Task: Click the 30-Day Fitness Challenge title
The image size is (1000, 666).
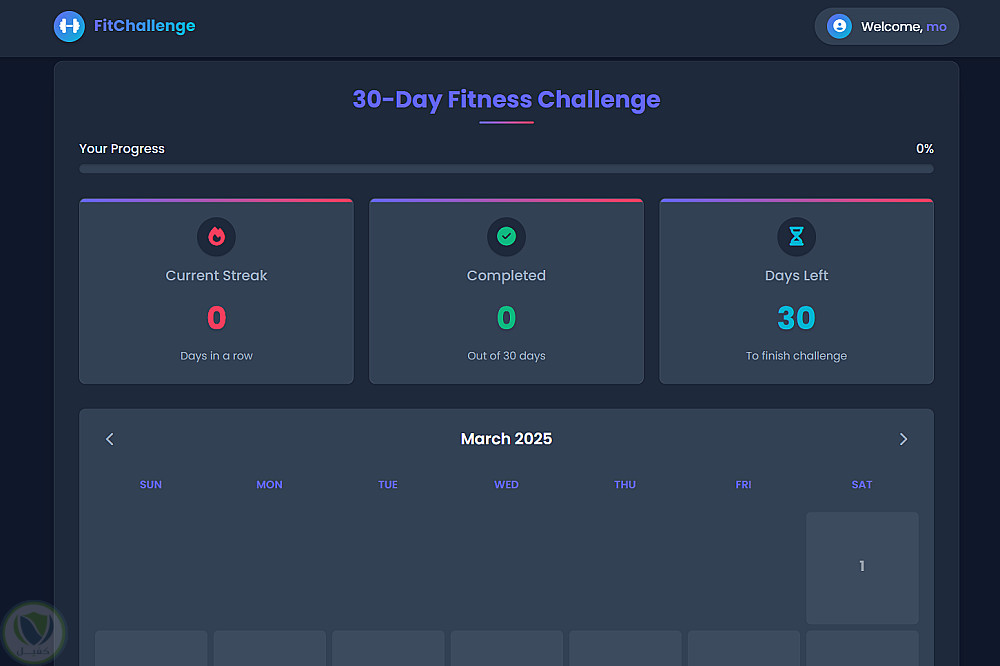Action: tap(506, 100)
